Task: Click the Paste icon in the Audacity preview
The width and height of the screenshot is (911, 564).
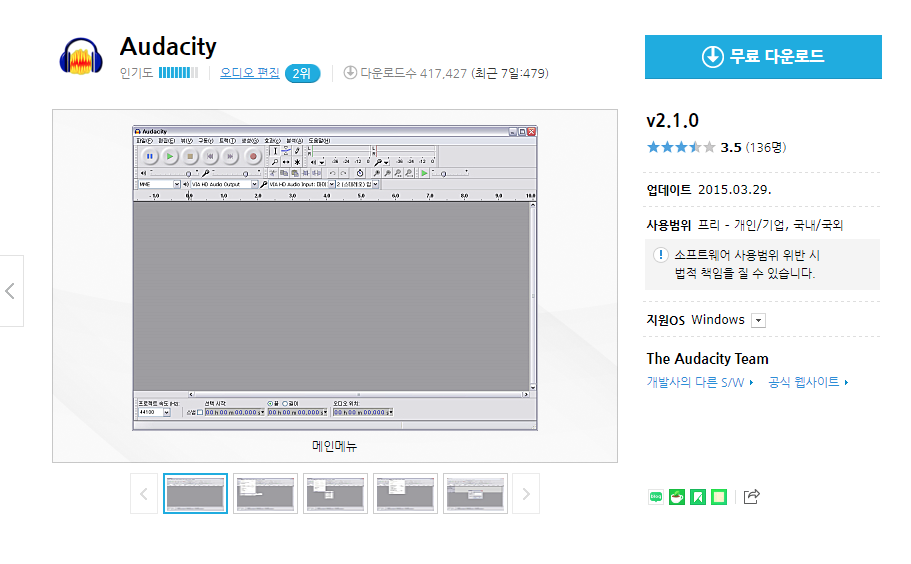Action: coord(295,173)
